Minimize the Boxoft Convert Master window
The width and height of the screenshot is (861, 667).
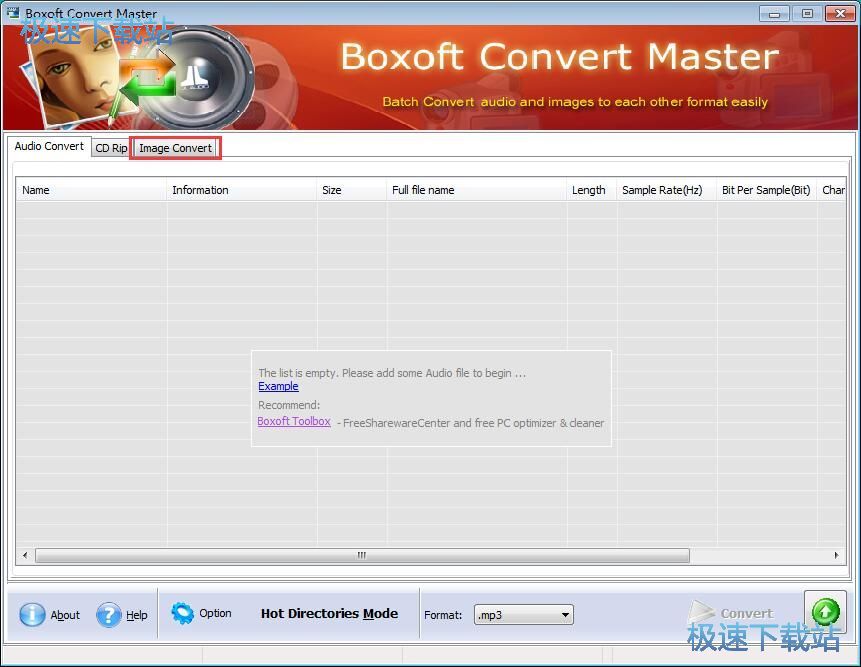coord(774,14)
